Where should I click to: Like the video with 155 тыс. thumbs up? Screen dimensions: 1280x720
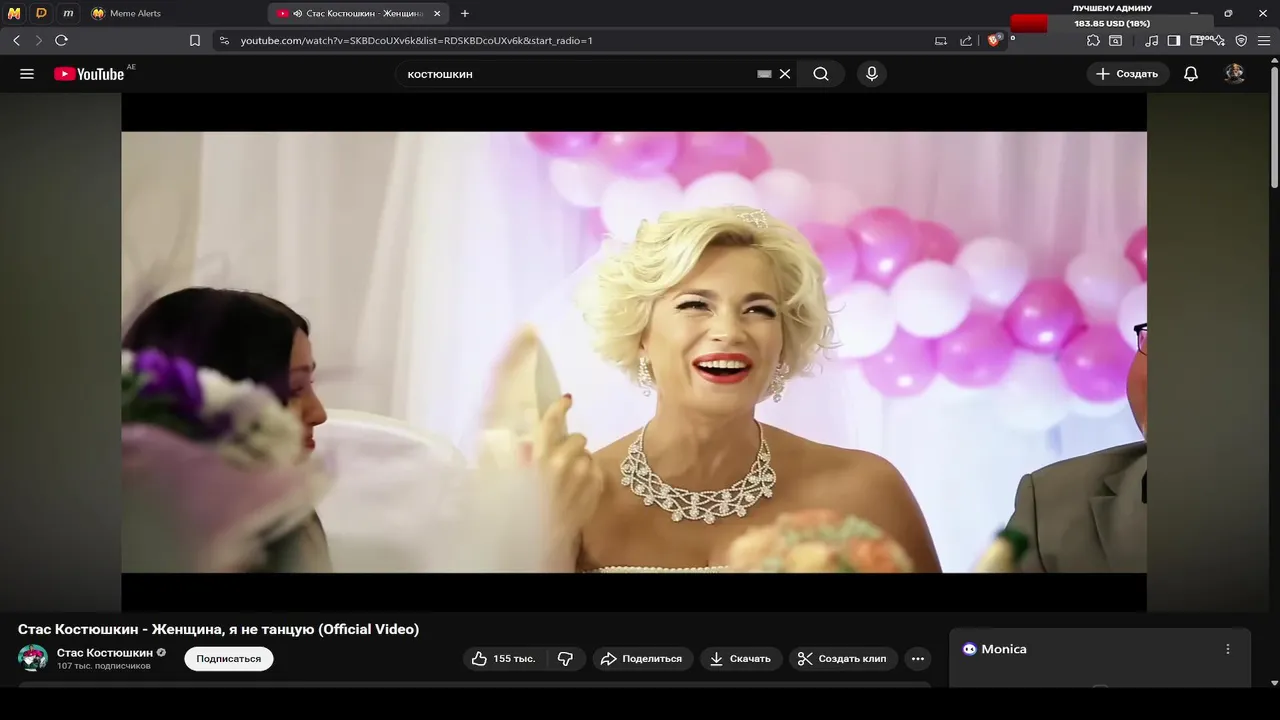tap(505, 659)
